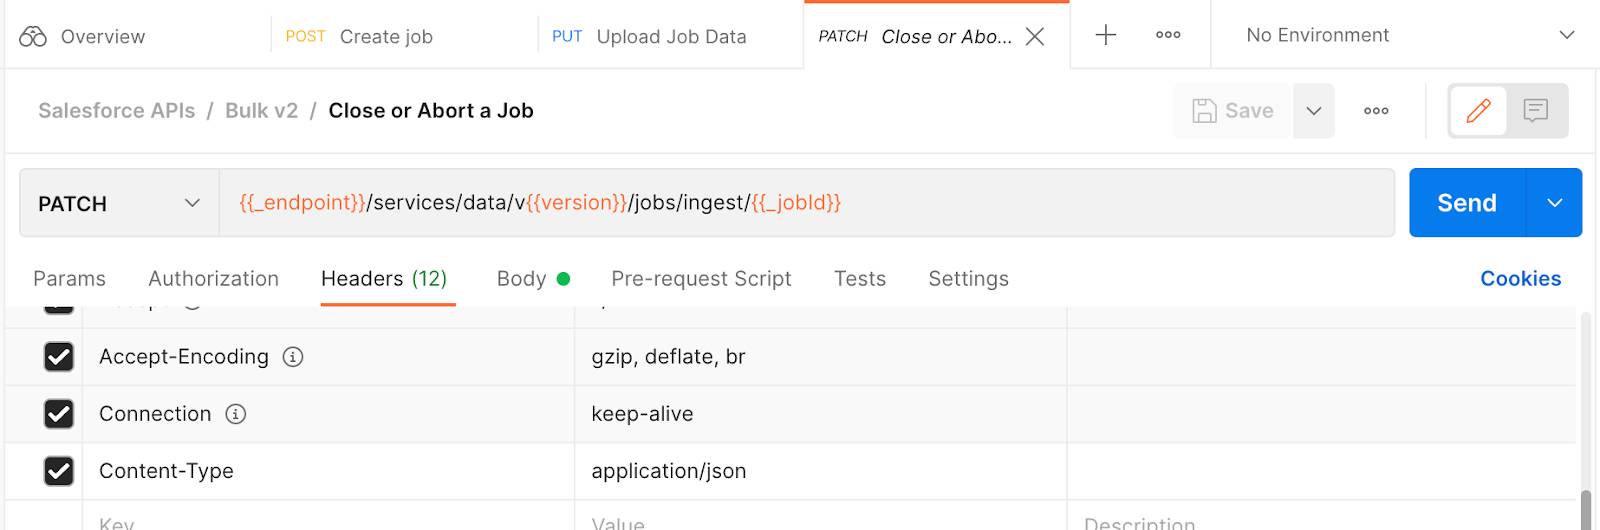Click the Salesforce APIs breadcrumb
The height and width of the screenshot is (530, 1600).
(117, 111)
